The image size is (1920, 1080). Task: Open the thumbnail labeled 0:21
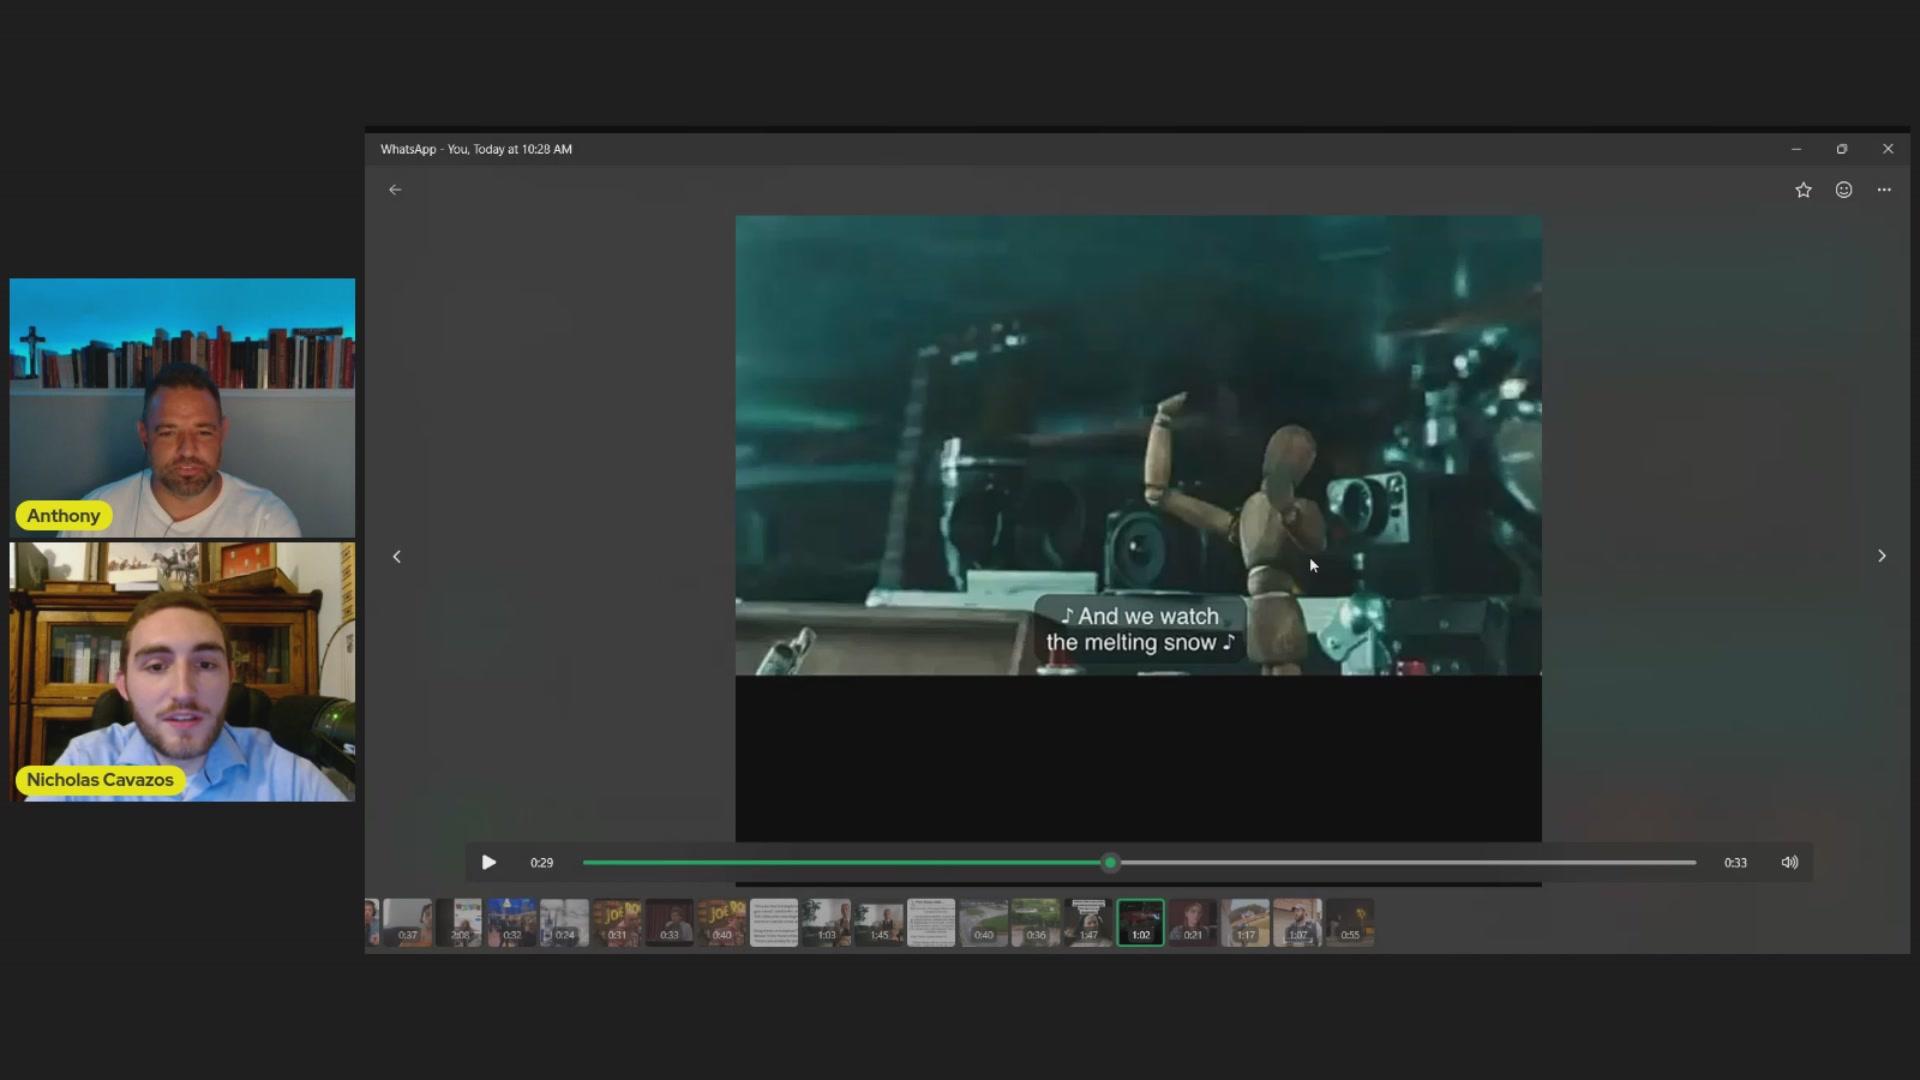tap(1192, 922)
